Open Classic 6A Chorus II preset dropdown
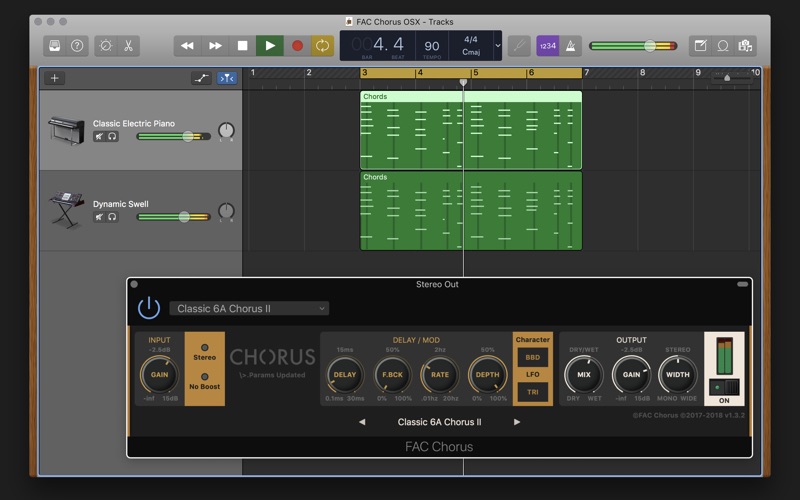 pos(249,308)
